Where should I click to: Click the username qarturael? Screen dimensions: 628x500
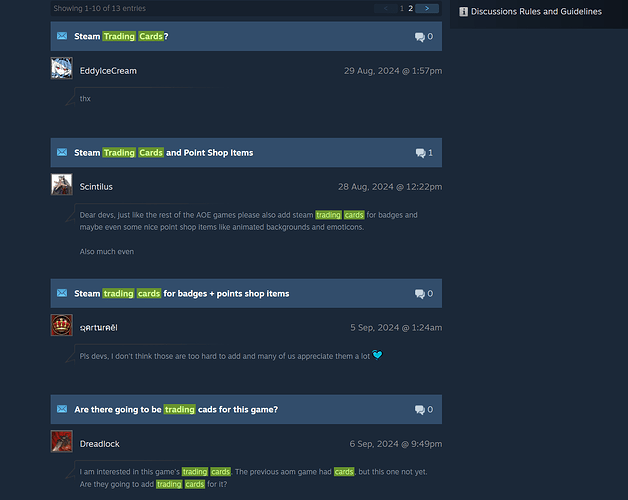pos(99,328)
